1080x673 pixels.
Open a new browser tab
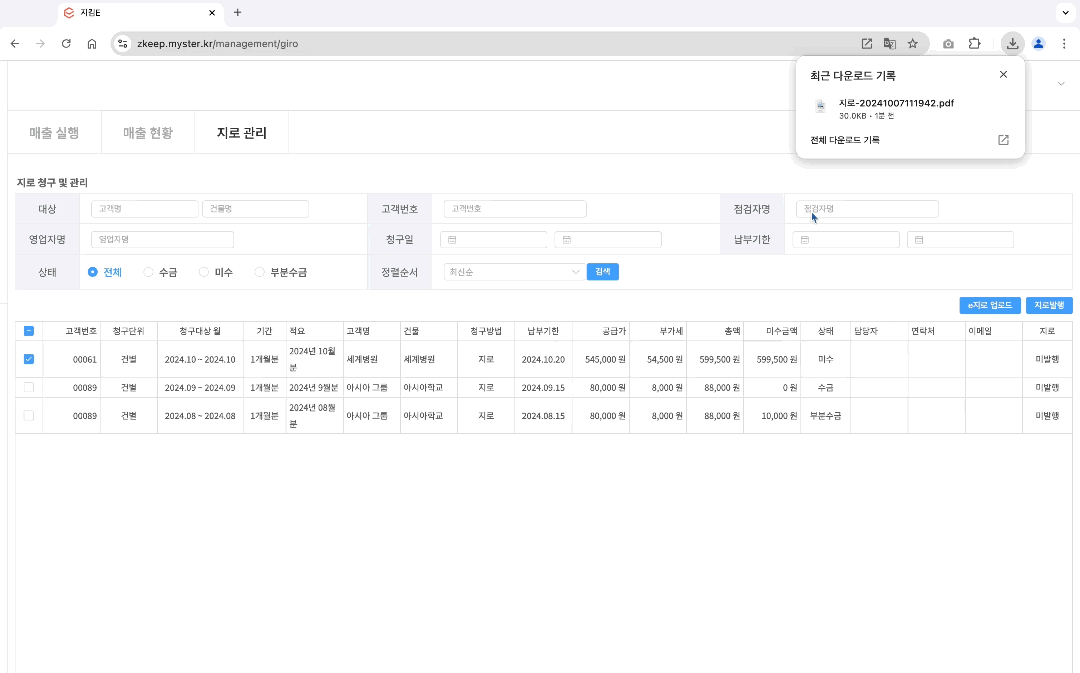237,12
